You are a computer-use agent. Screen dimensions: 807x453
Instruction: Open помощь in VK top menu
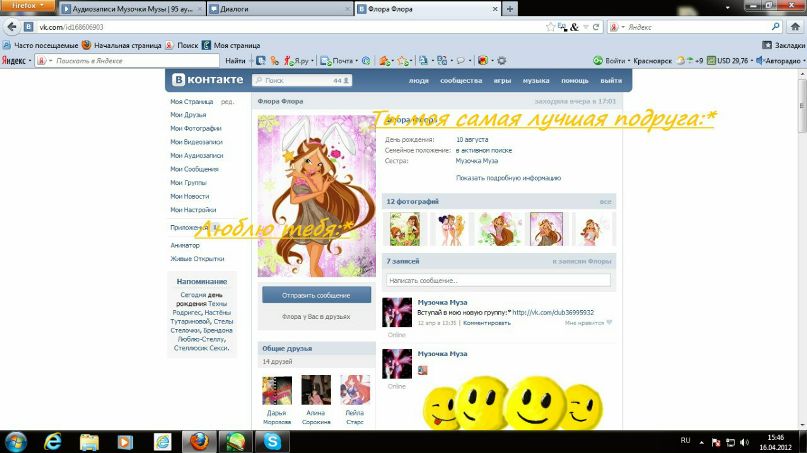574,81
